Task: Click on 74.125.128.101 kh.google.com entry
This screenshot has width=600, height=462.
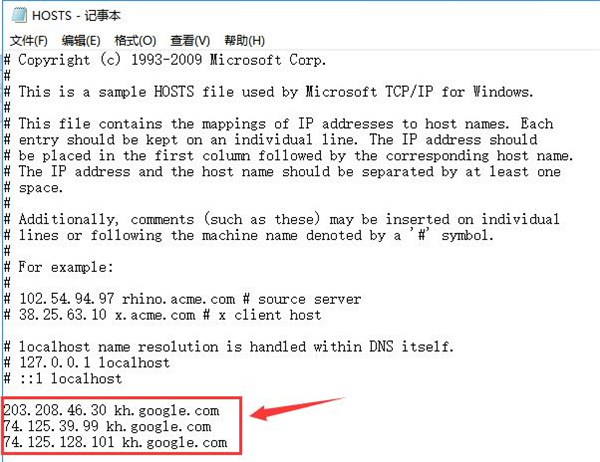Action: [x=115, y=442]
